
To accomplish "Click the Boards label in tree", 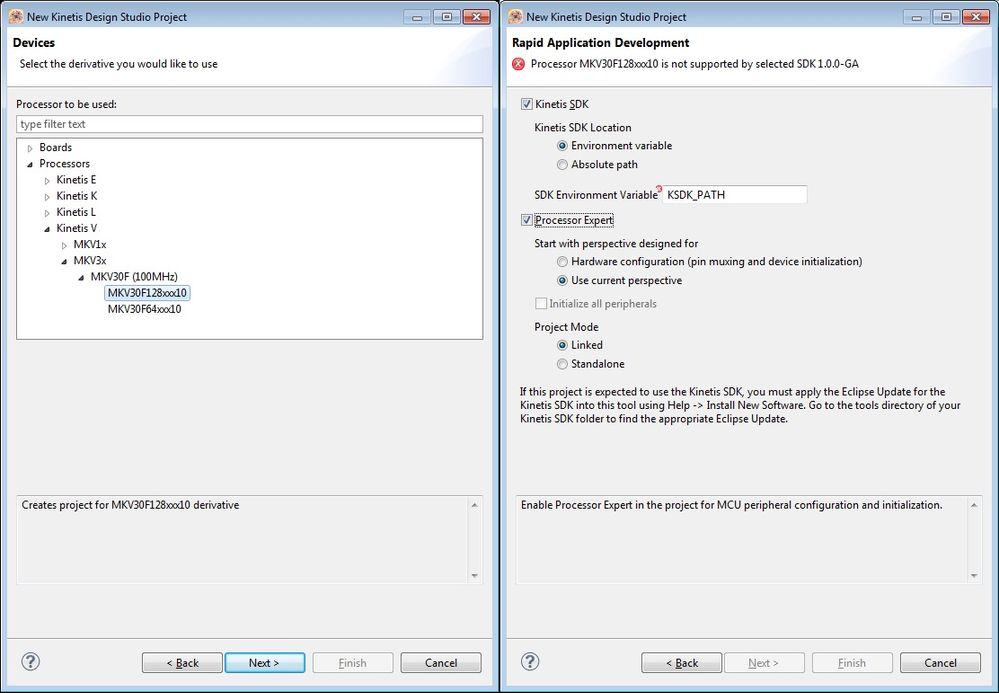I will point(55,147).
